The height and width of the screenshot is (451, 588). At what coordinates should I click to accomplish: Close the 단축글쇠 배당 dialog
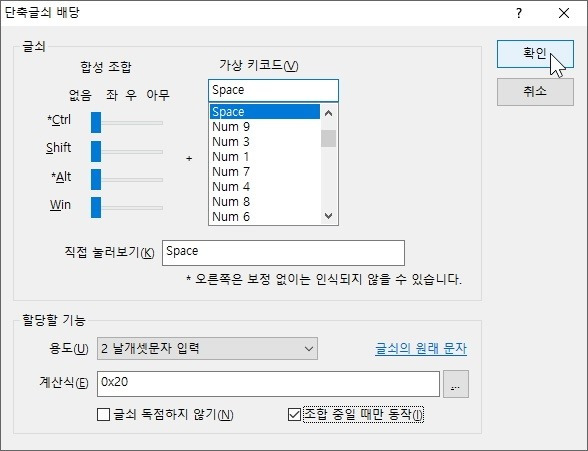(x=564, y=13)
